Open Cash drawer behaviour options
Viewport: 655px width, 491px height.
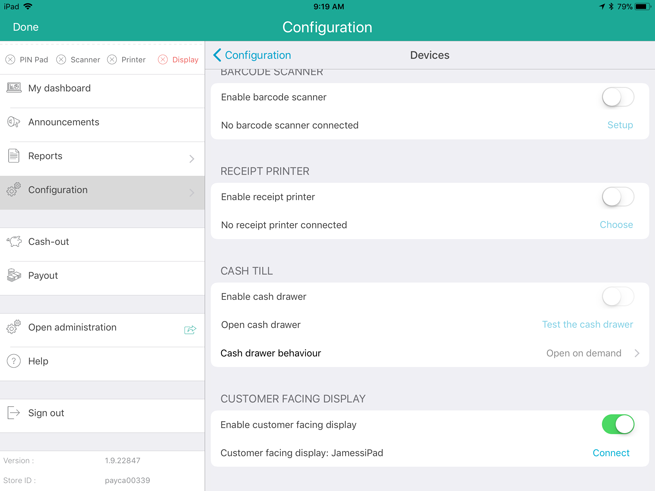tap(593, 353)
